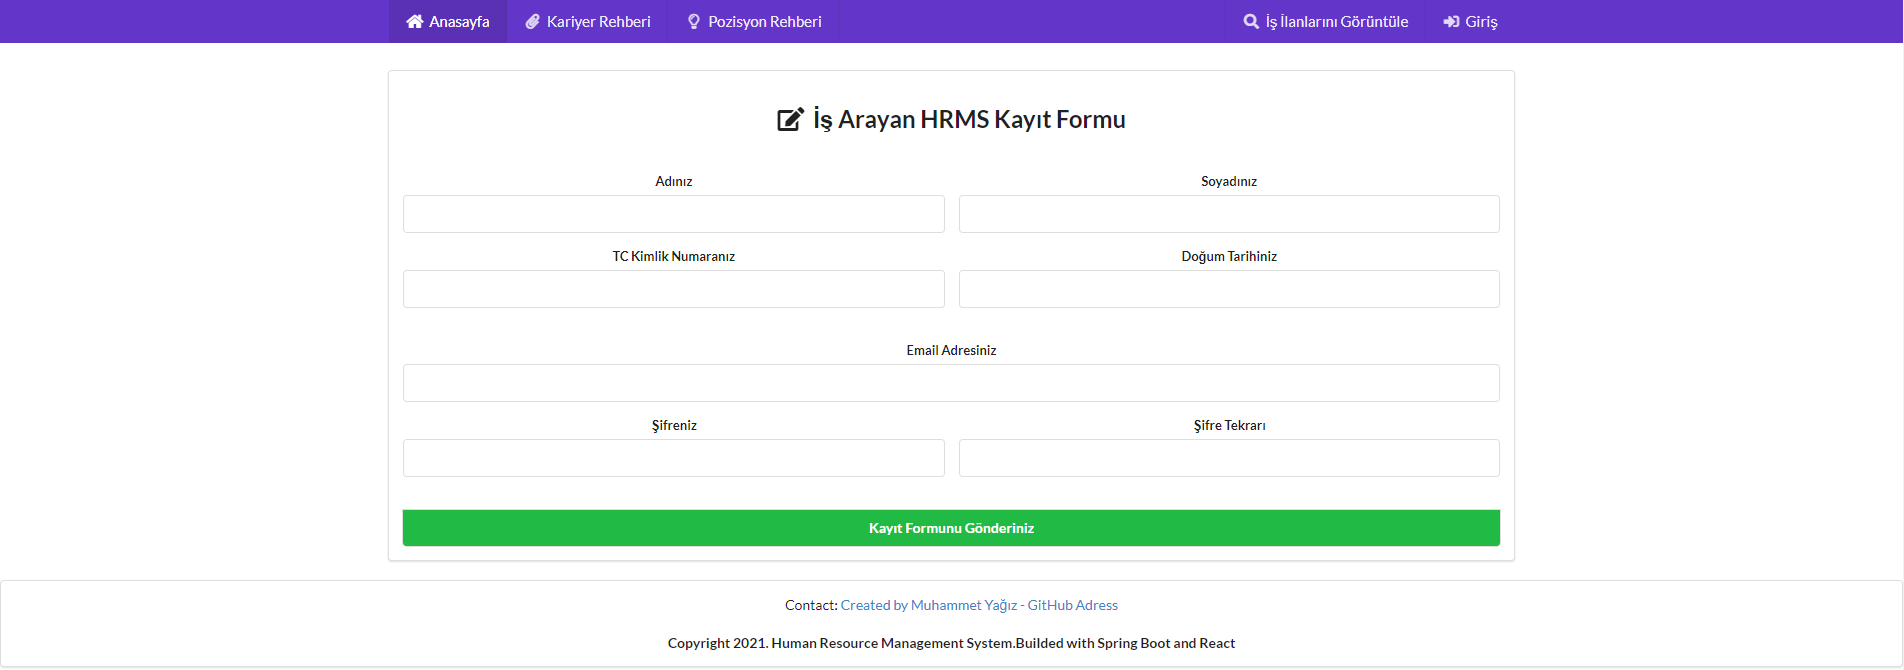
Task: Click the TC Kimlik Numaranız label
Action: (674, 256)
